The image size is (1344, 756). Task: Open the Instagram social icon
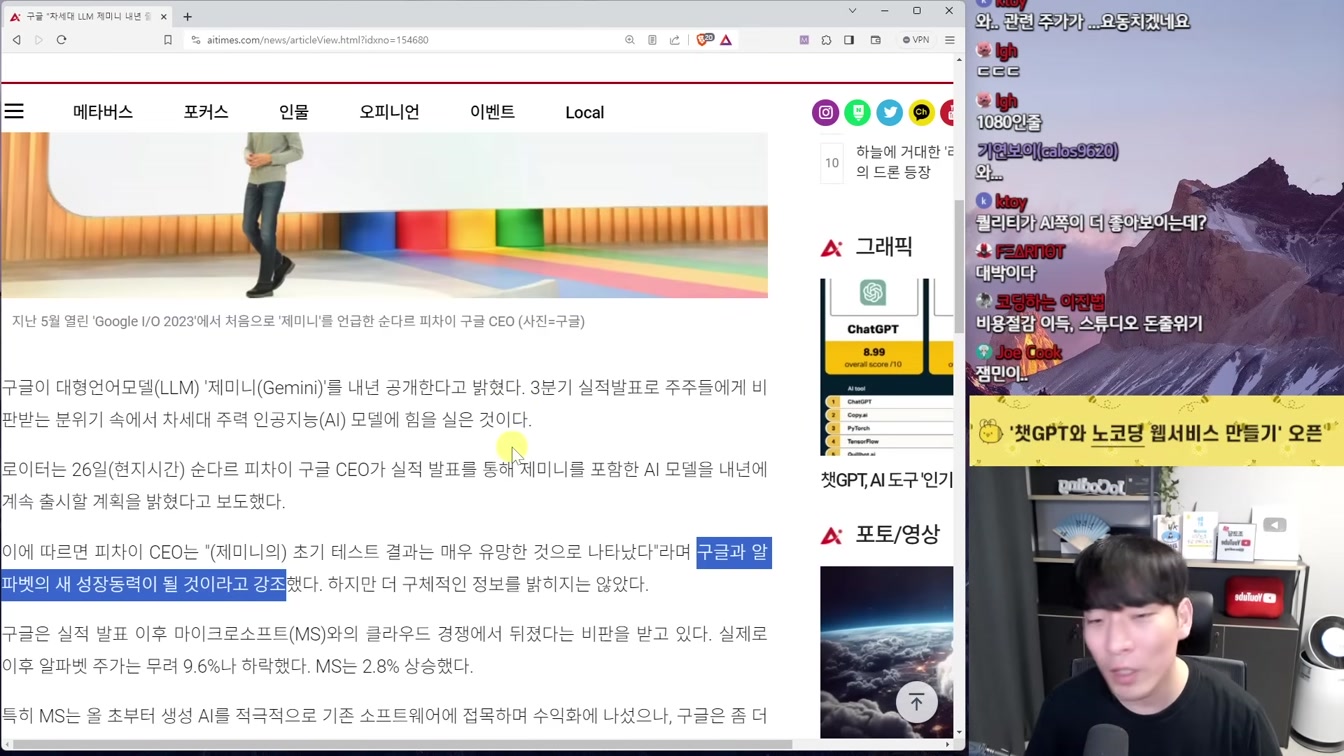[825, 113]
